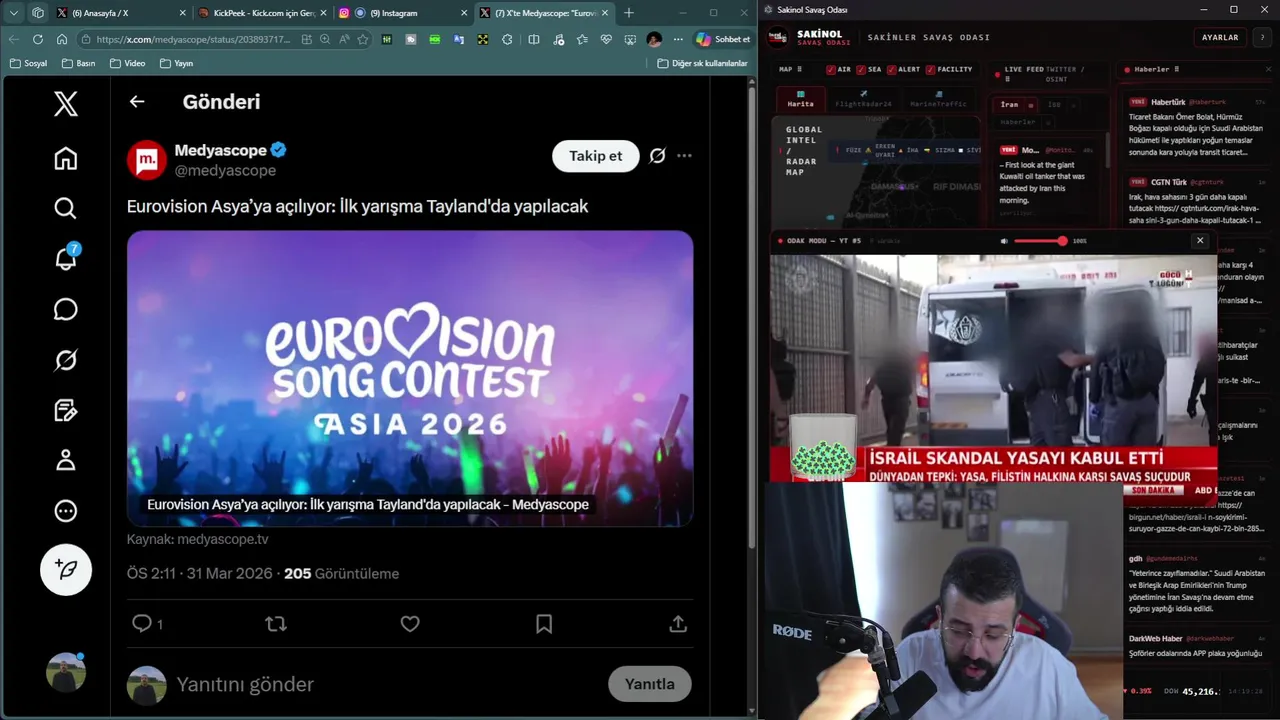Focus Yanıtını gönder reply field
The image size is (1280, 720).
click(x=385, y=684)
